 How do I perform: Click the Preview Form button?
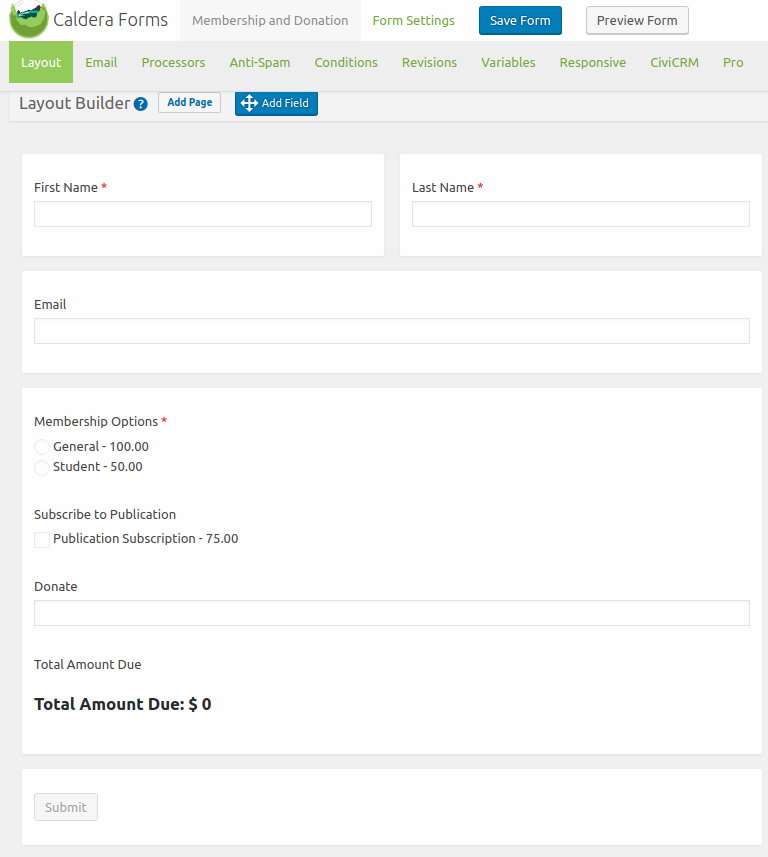pos(637,20)
